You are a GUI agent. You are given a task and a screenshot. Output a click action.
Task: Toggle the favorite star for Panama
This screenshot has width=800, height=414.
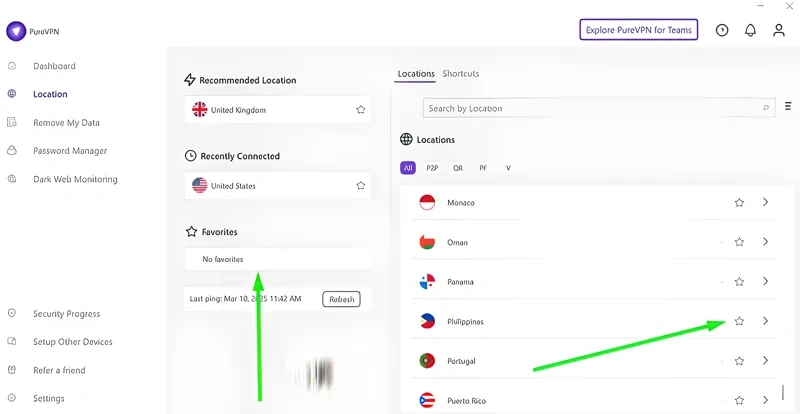(739, 282)
